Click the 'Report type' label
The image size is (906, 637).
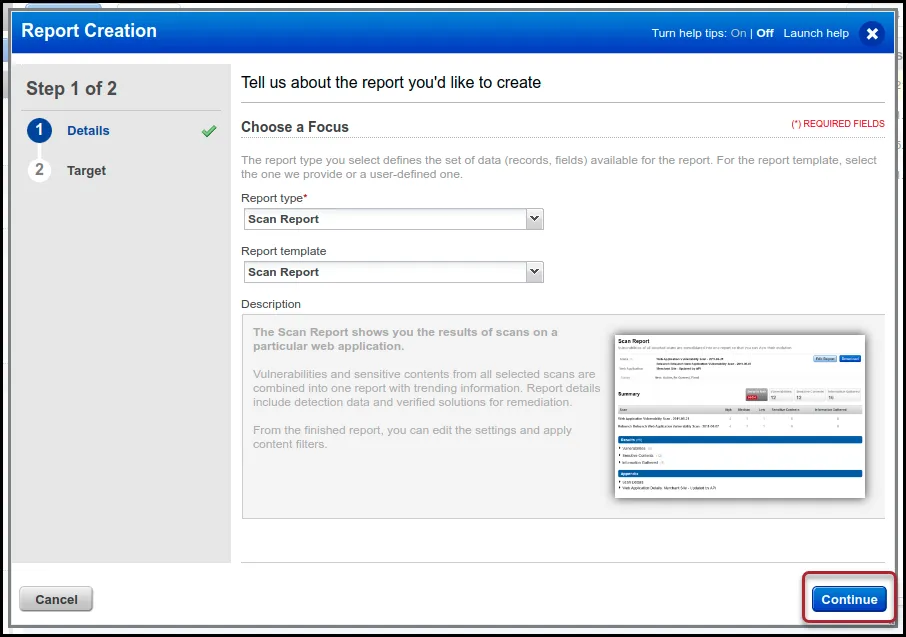tap(274, 198)
